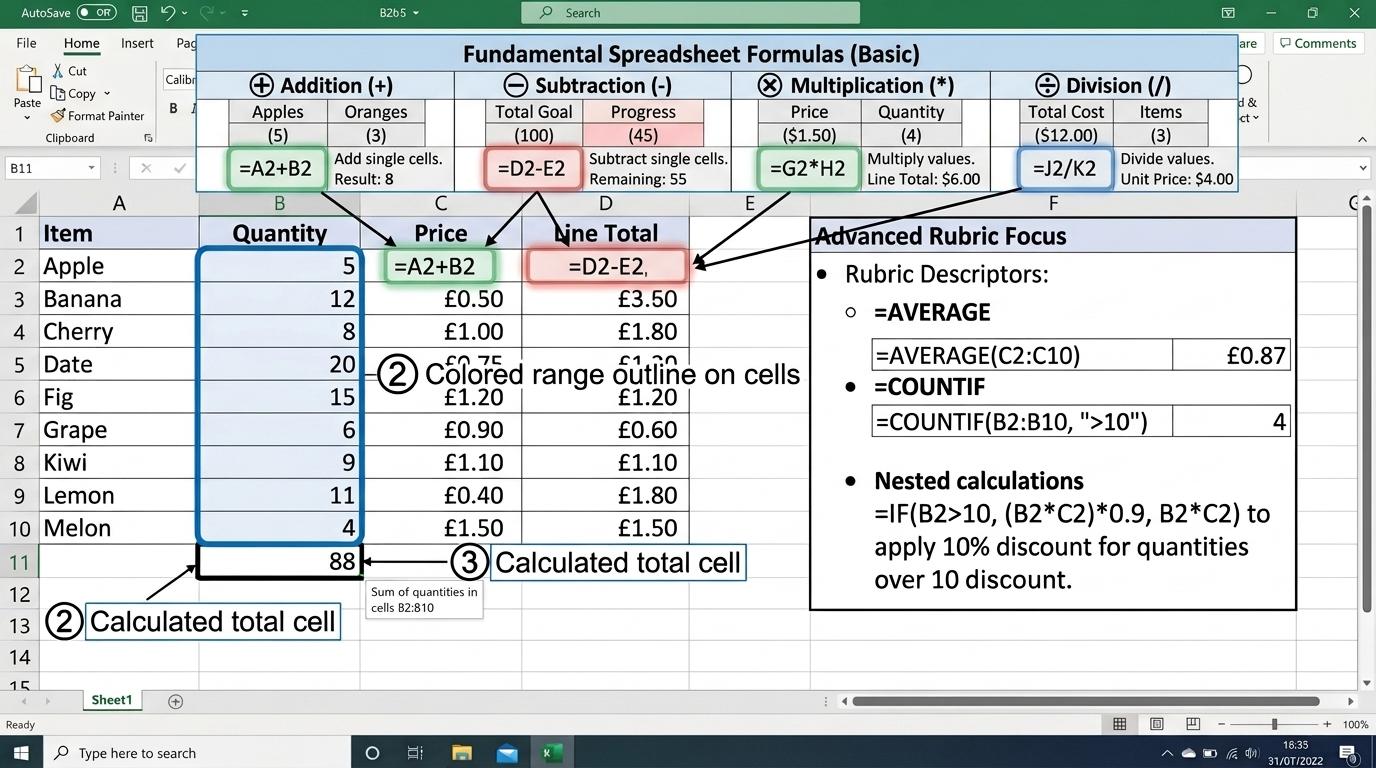
Task: Add a new sheet with plus icon
Action: pos(175,701)
